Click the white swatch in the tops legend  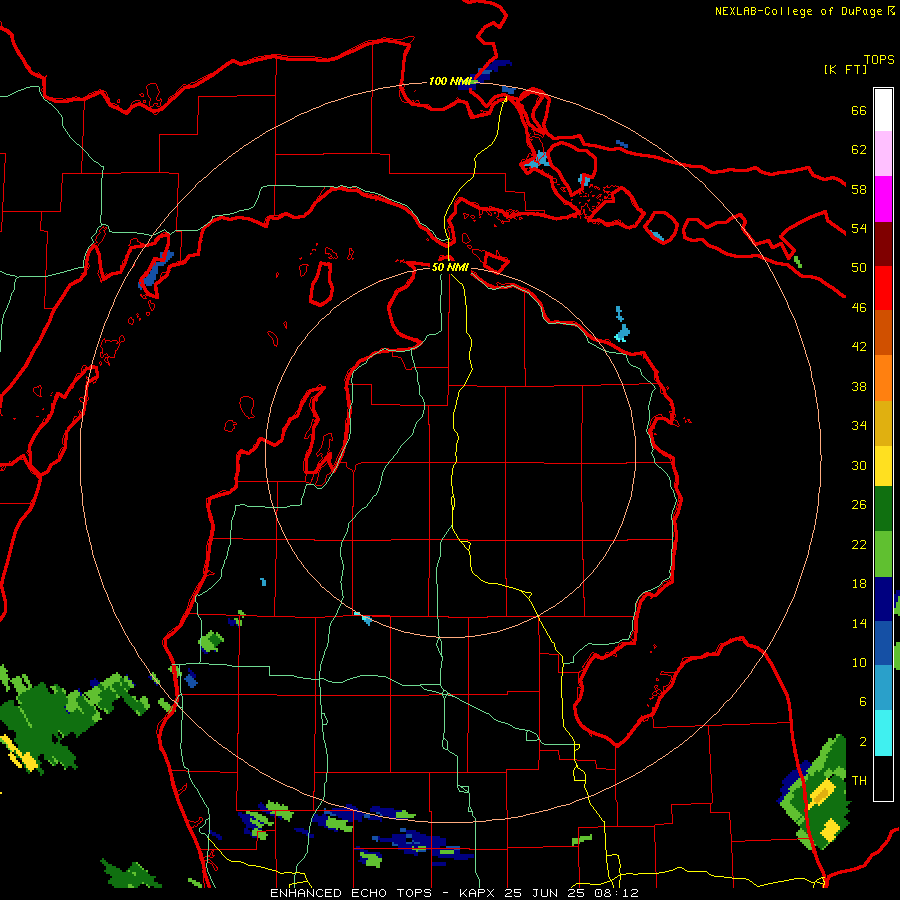pyautogui.click(x=883, y=110)
